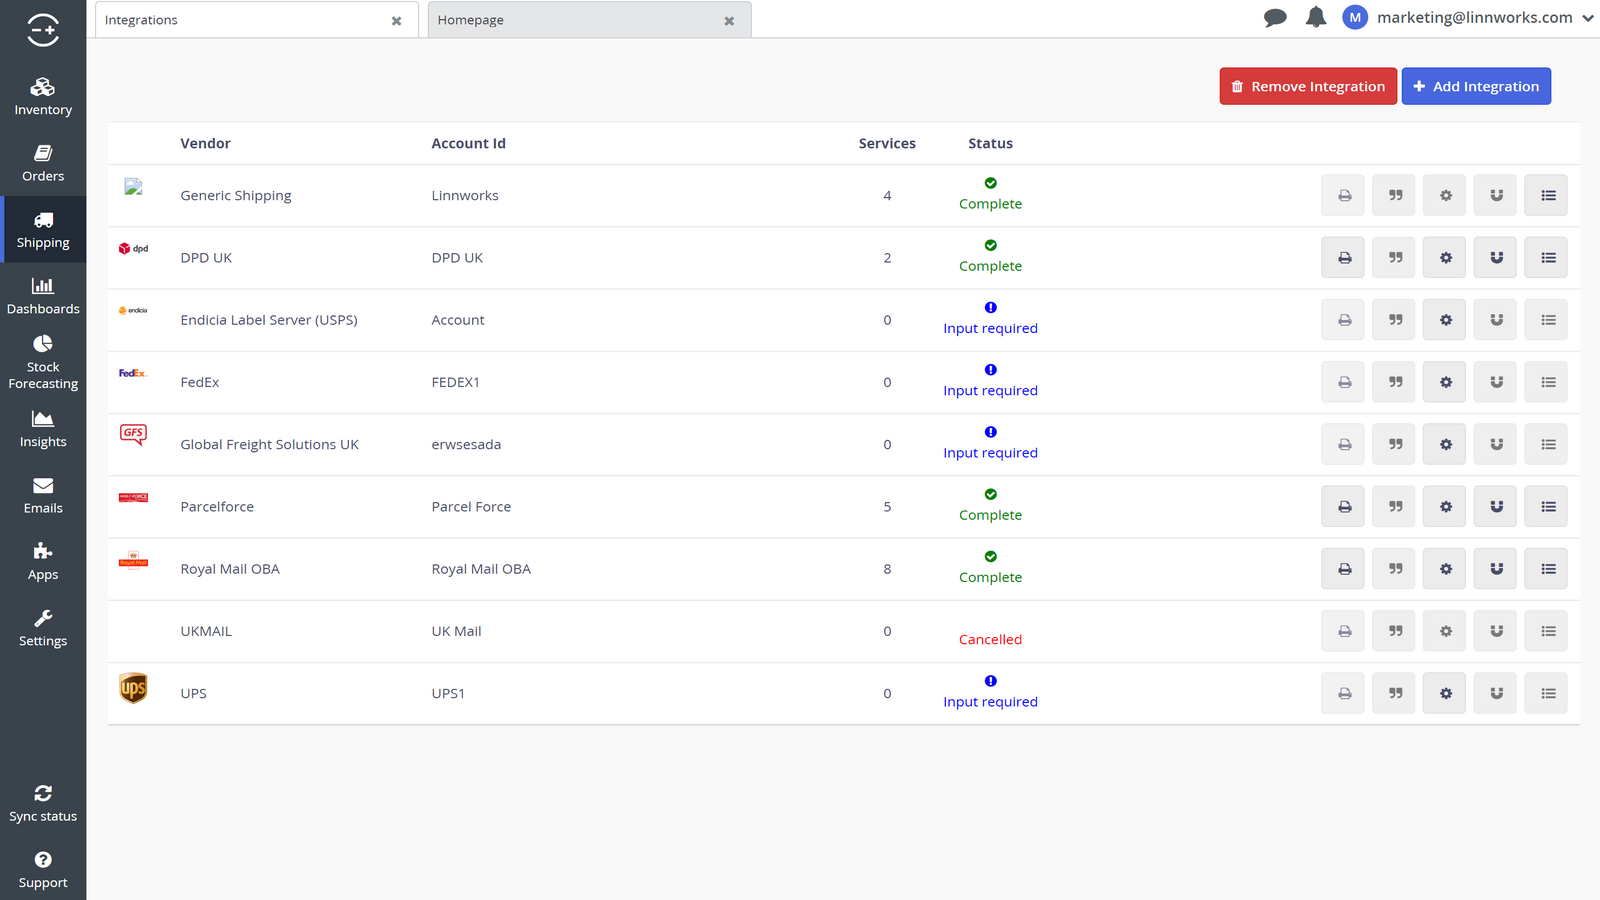Open the Inventory section in sidebar

[43, 97]
